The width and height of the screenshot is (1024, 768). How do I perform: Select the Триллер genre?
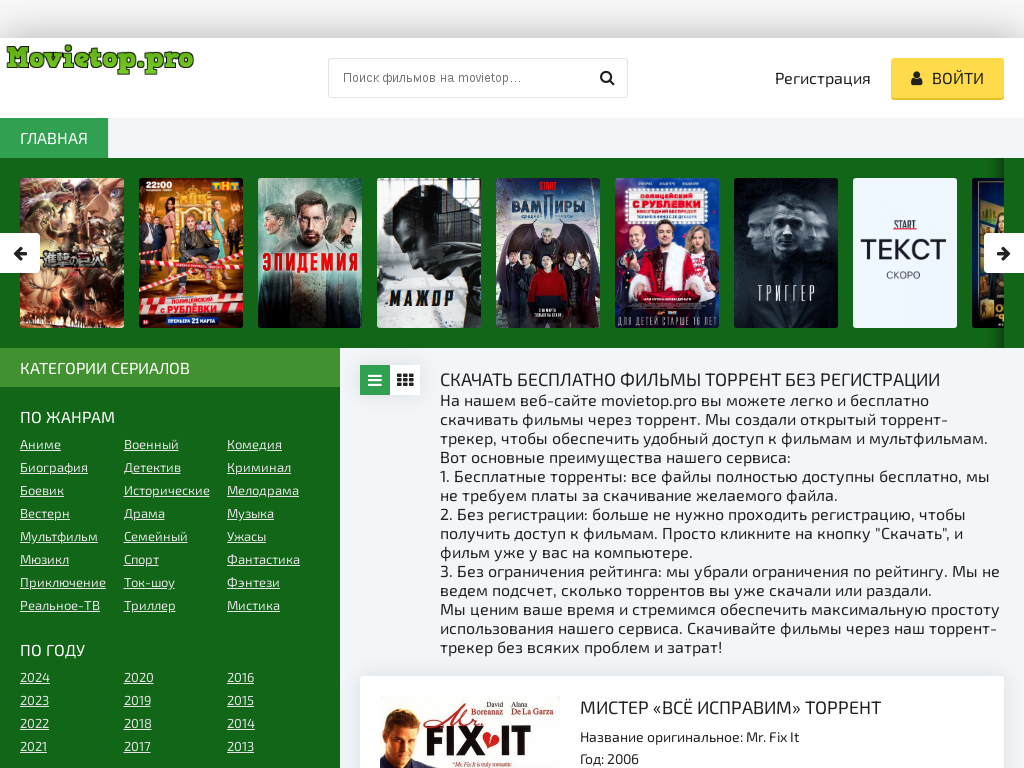click(x=150, y=605)
